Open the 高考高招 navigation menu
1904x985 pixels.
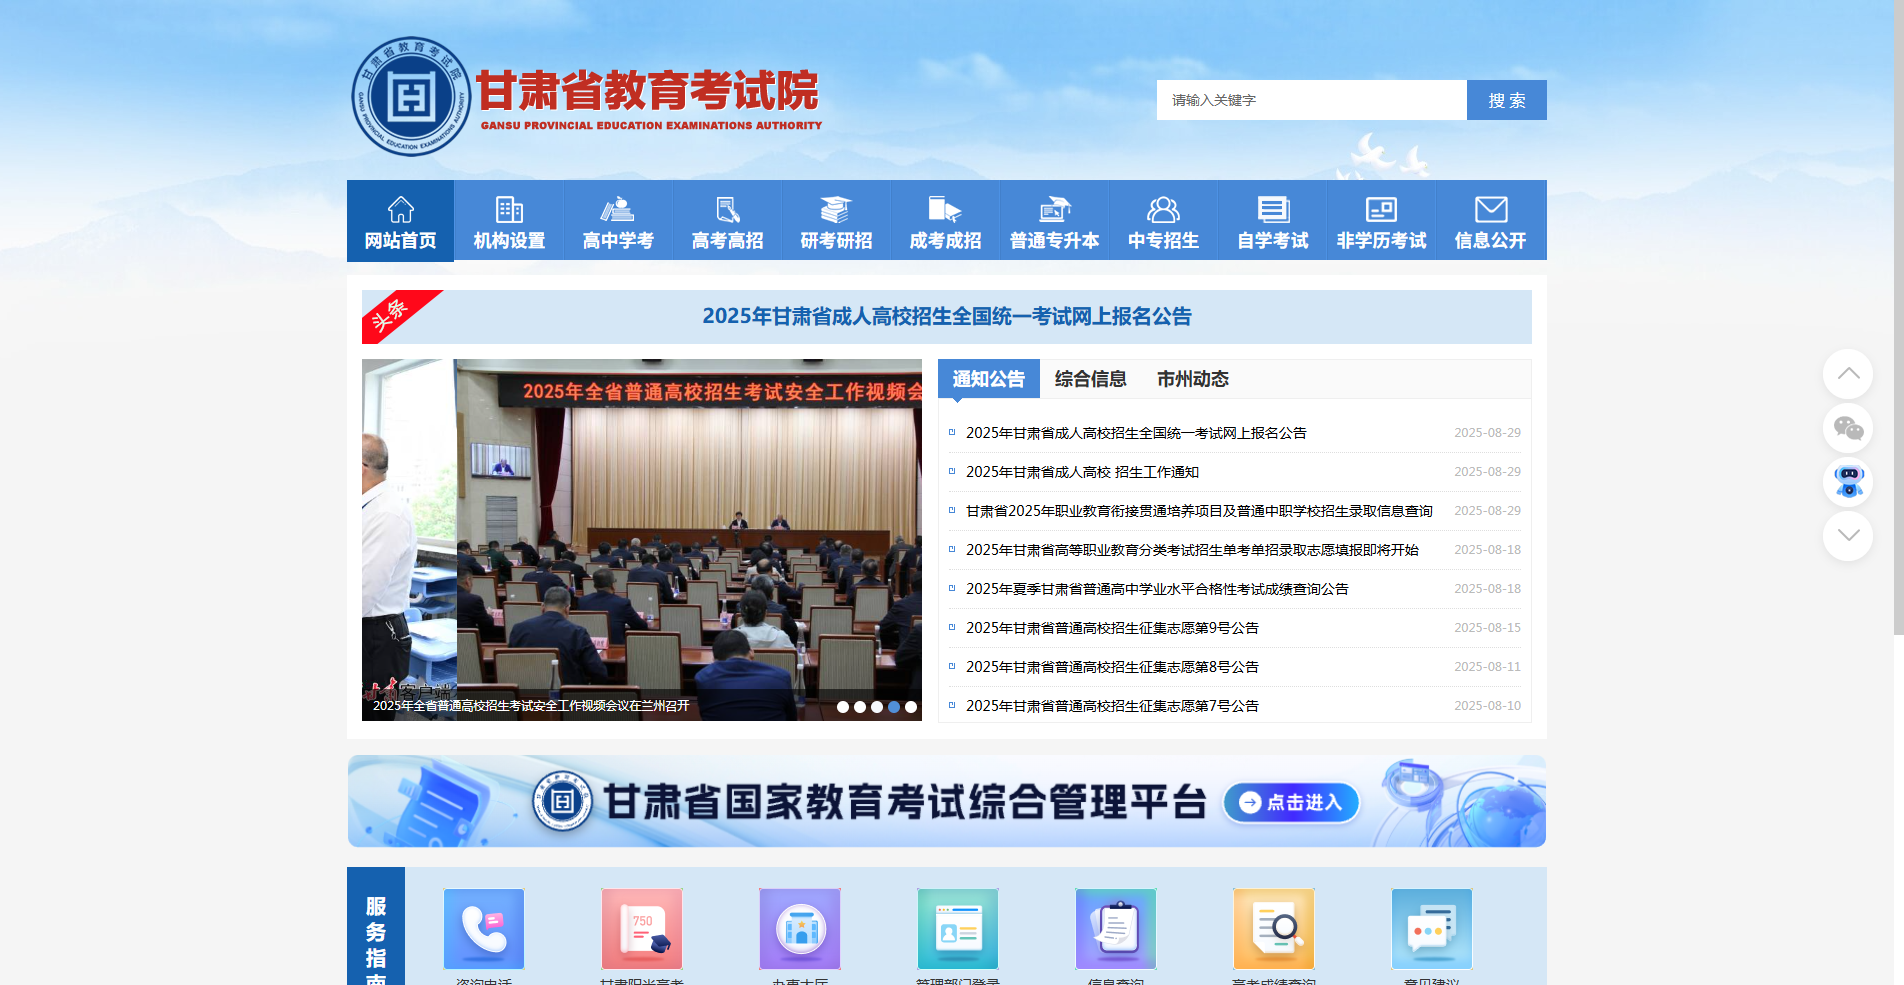coord(727,220)
